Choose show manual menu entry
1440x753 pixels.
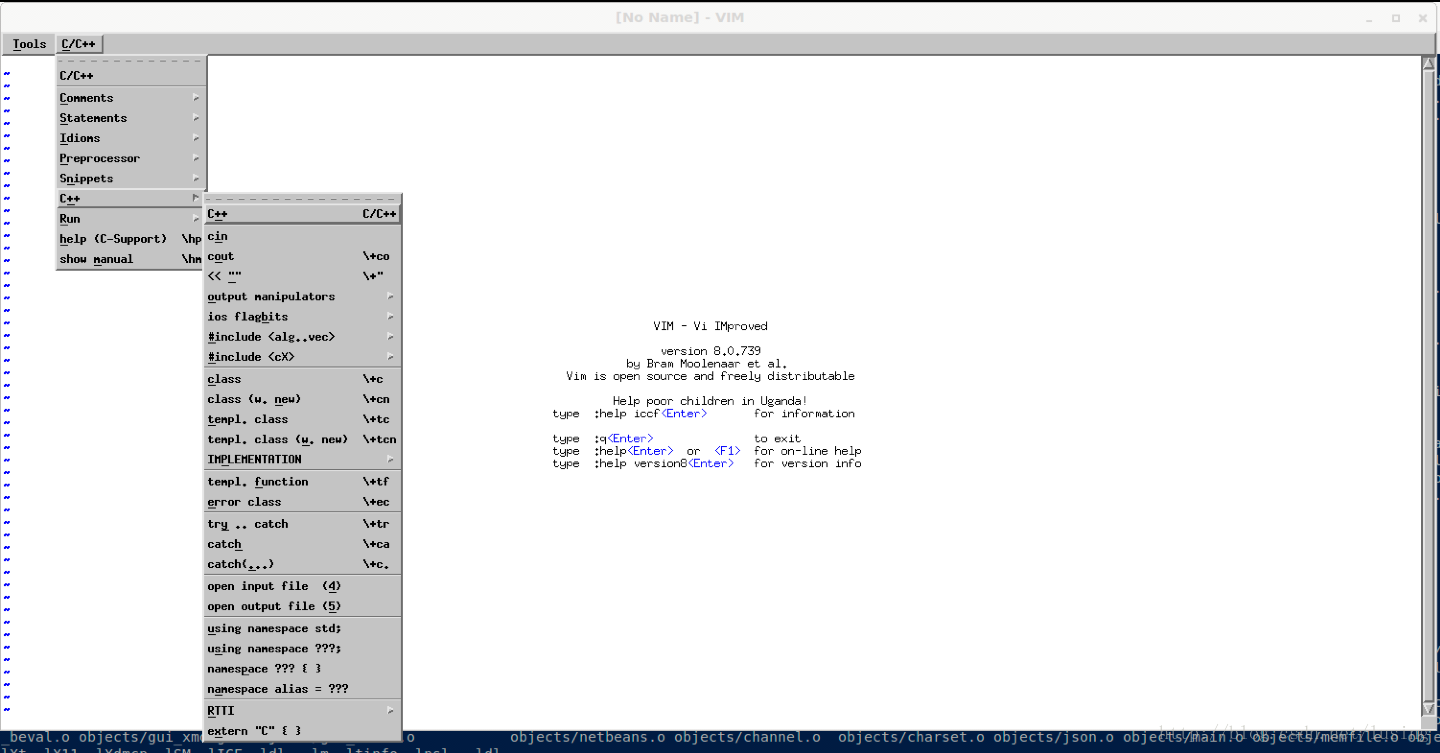(x=131, y=259)
